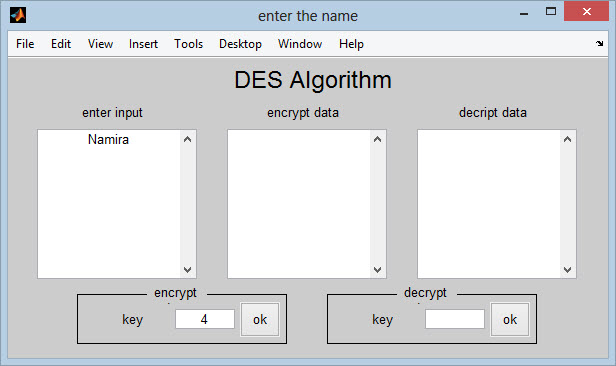Click ok button in encrypt panel
This screenshot has height=366, width=616.
tap(260, 319)
